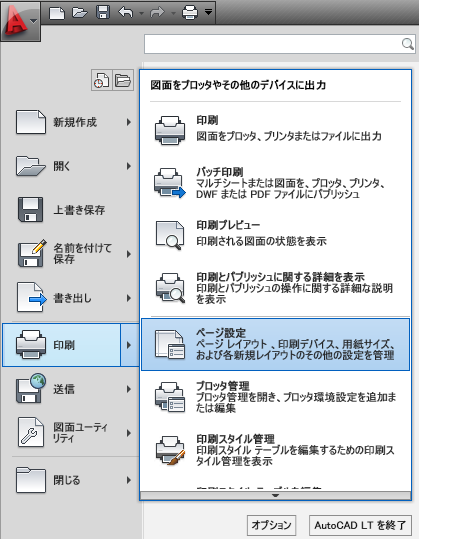Expand the 図面ユーティリティ submenu arrow
465x539 pixels.
pyautogui.click(x=129, y=433)
